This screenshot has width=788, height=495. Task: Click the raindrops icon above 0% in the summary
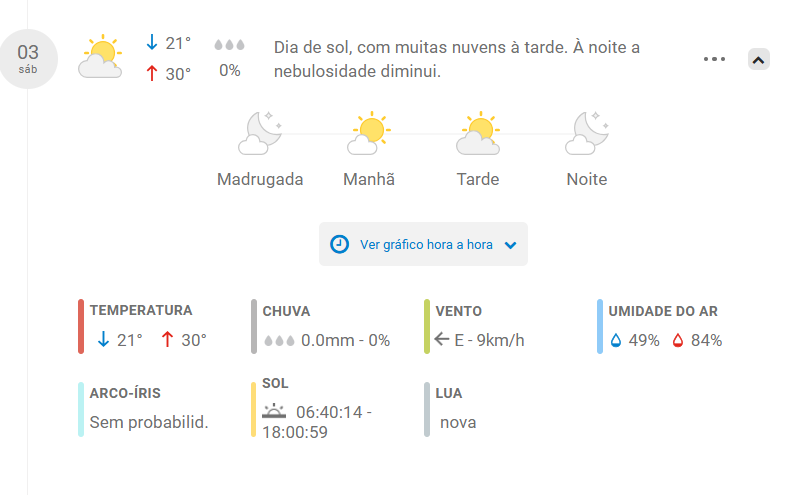pyautogui.click(x=229, y=45)
